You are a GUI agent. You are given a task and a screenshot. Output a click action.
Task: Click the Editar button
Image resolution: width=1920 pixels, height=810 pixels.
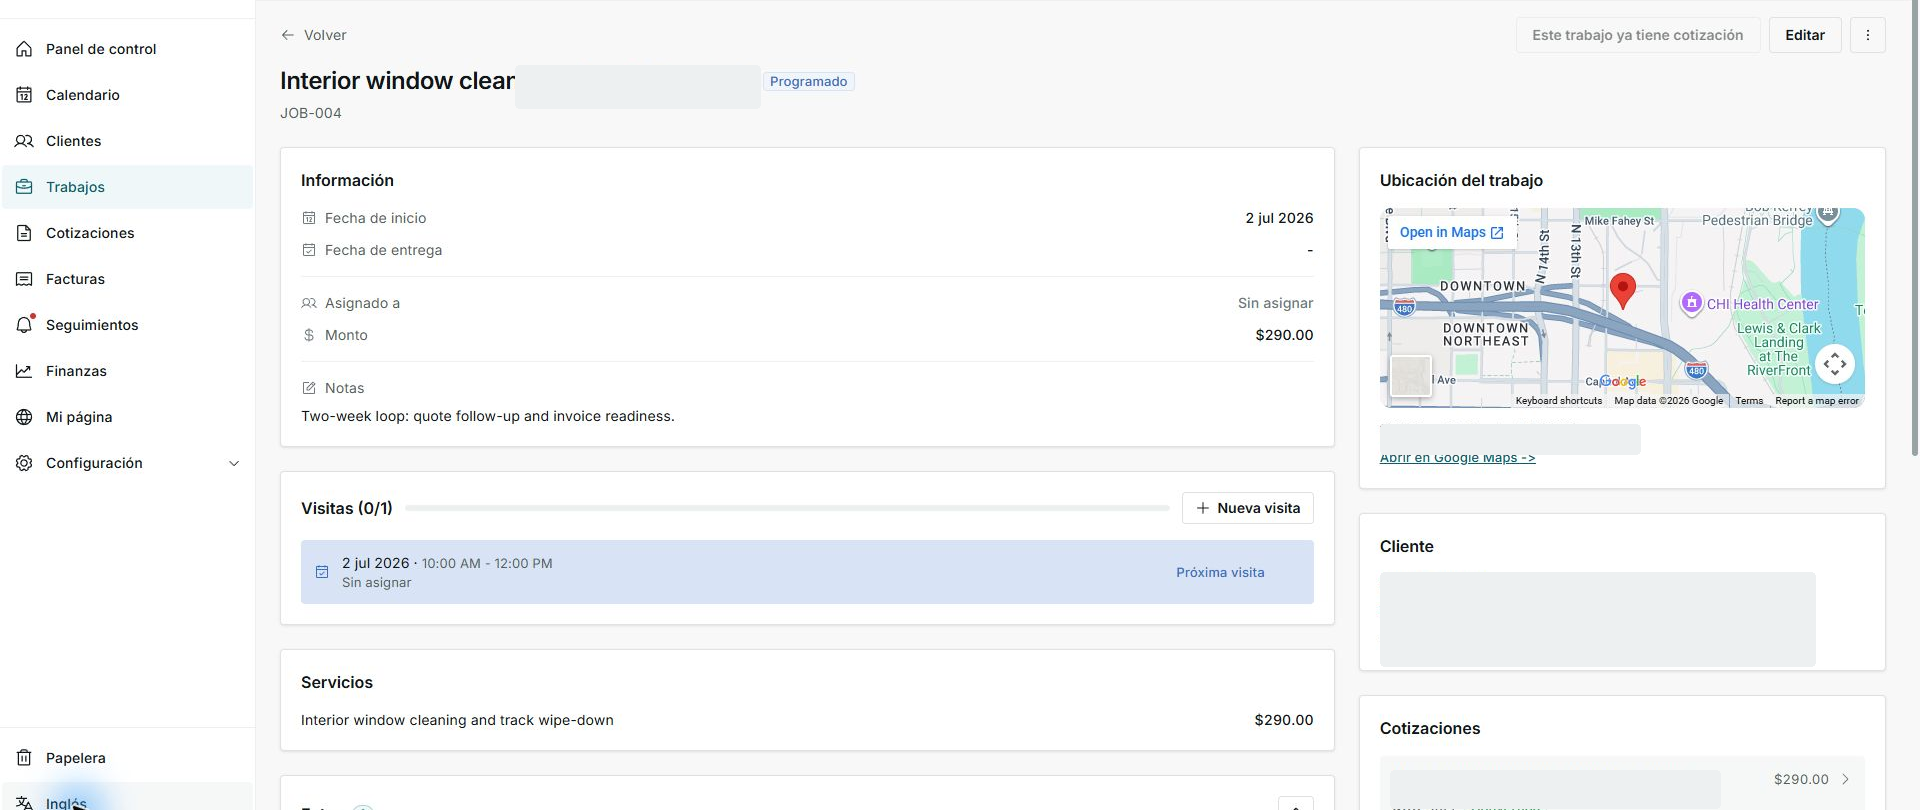[1805, 35]
